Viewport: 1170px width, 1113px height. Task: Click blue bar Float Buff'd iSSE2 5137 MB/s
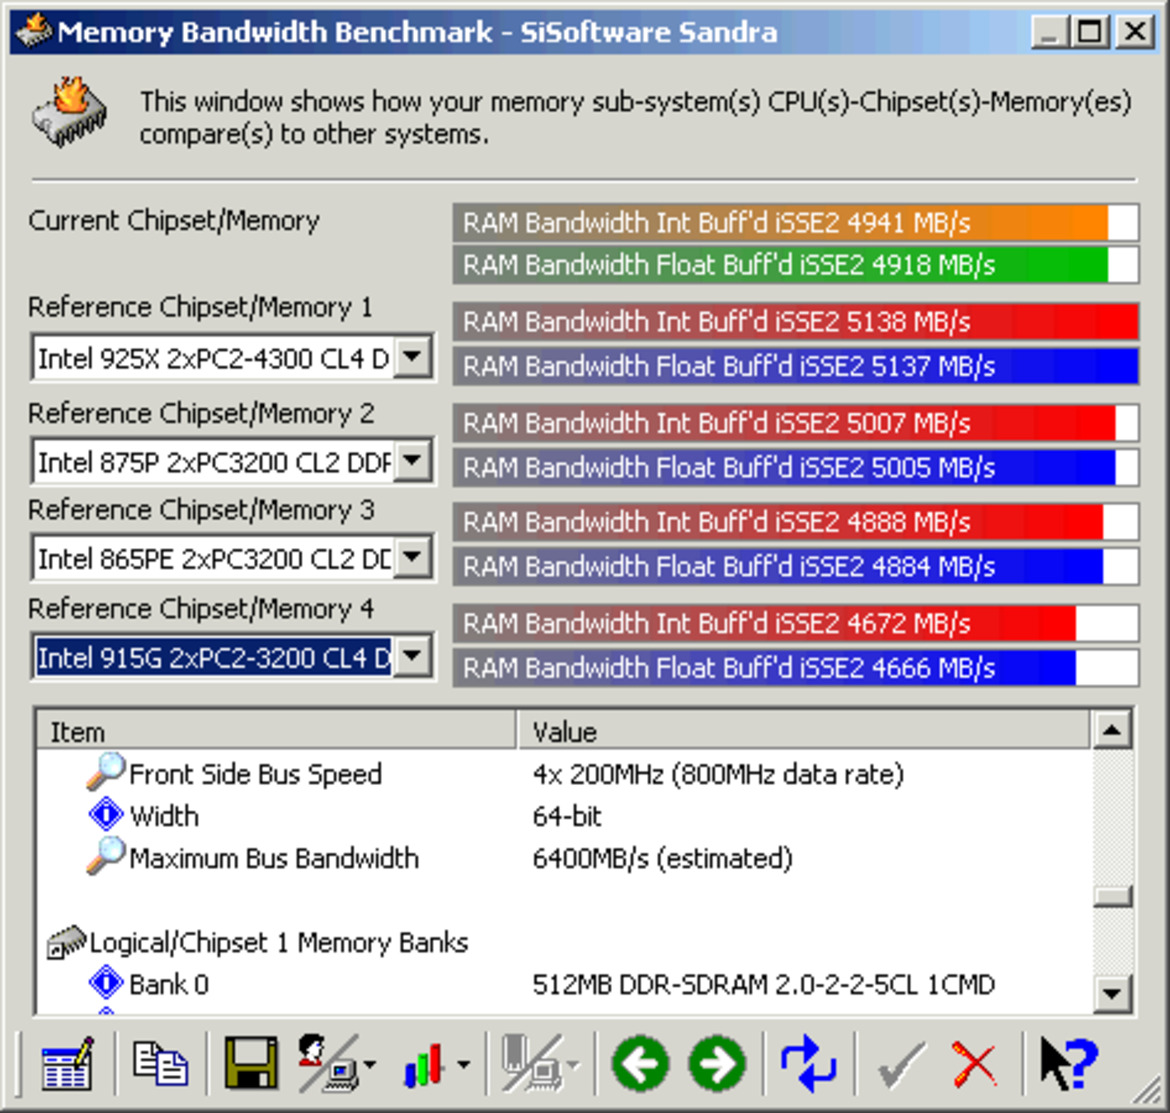click(795, 366)
